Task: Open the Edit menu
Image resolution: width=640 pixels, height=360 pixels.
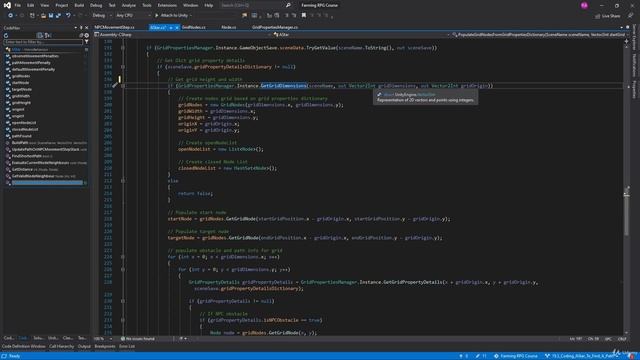Action: 31,5
